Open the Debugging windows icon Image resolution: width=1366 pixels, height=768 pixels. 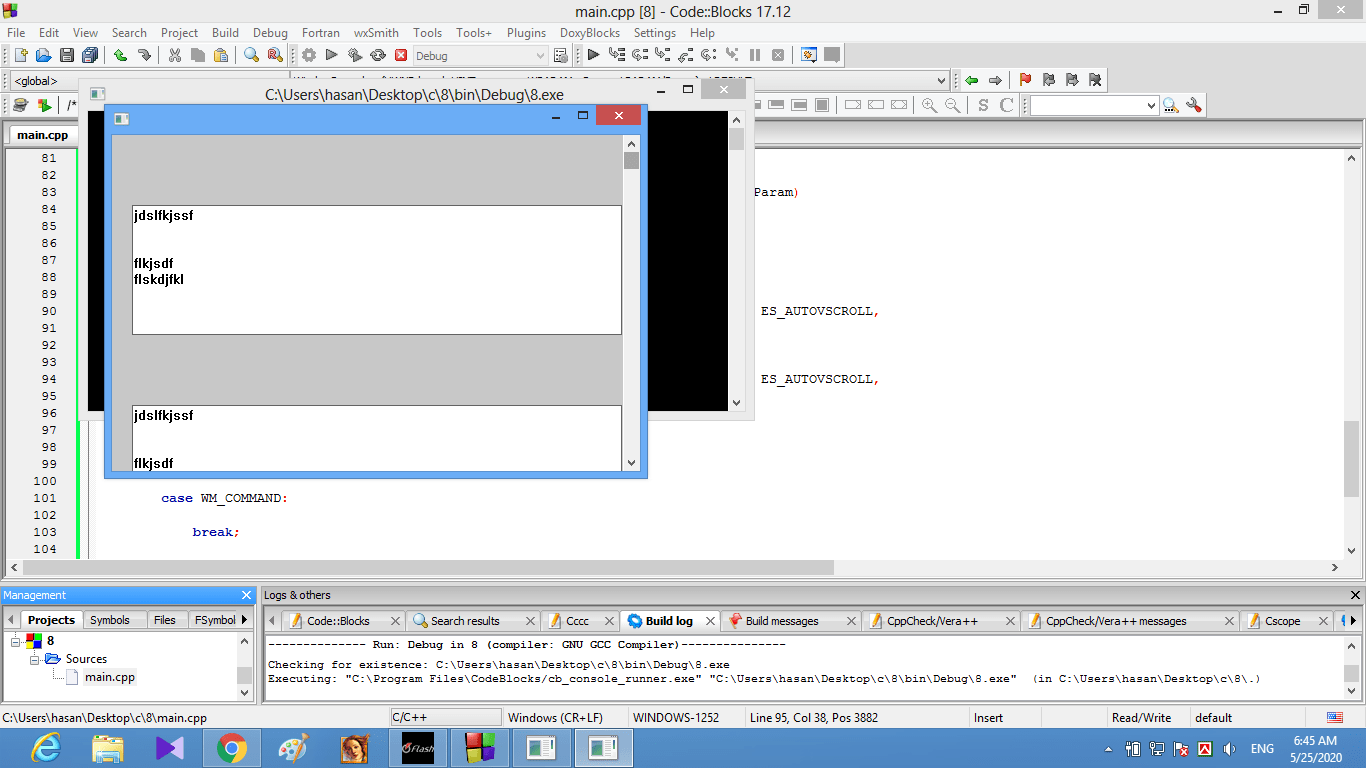coord(809,55)
